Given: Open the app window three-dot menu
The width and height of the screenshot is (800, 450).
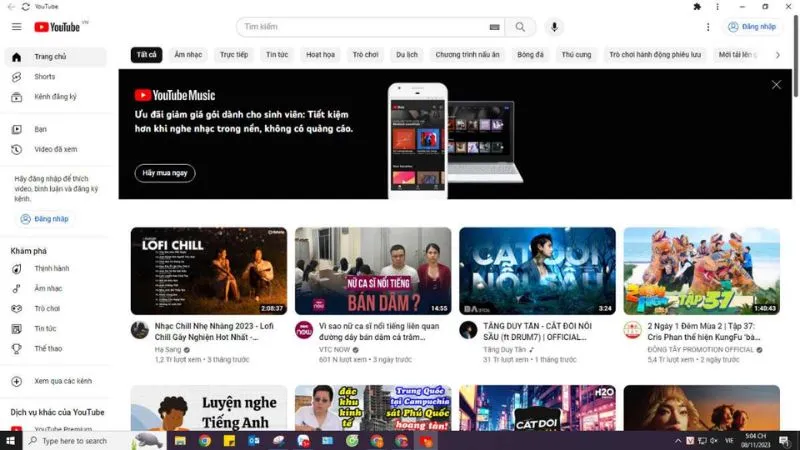Looking at the screenshot, I should pos(717,7).
